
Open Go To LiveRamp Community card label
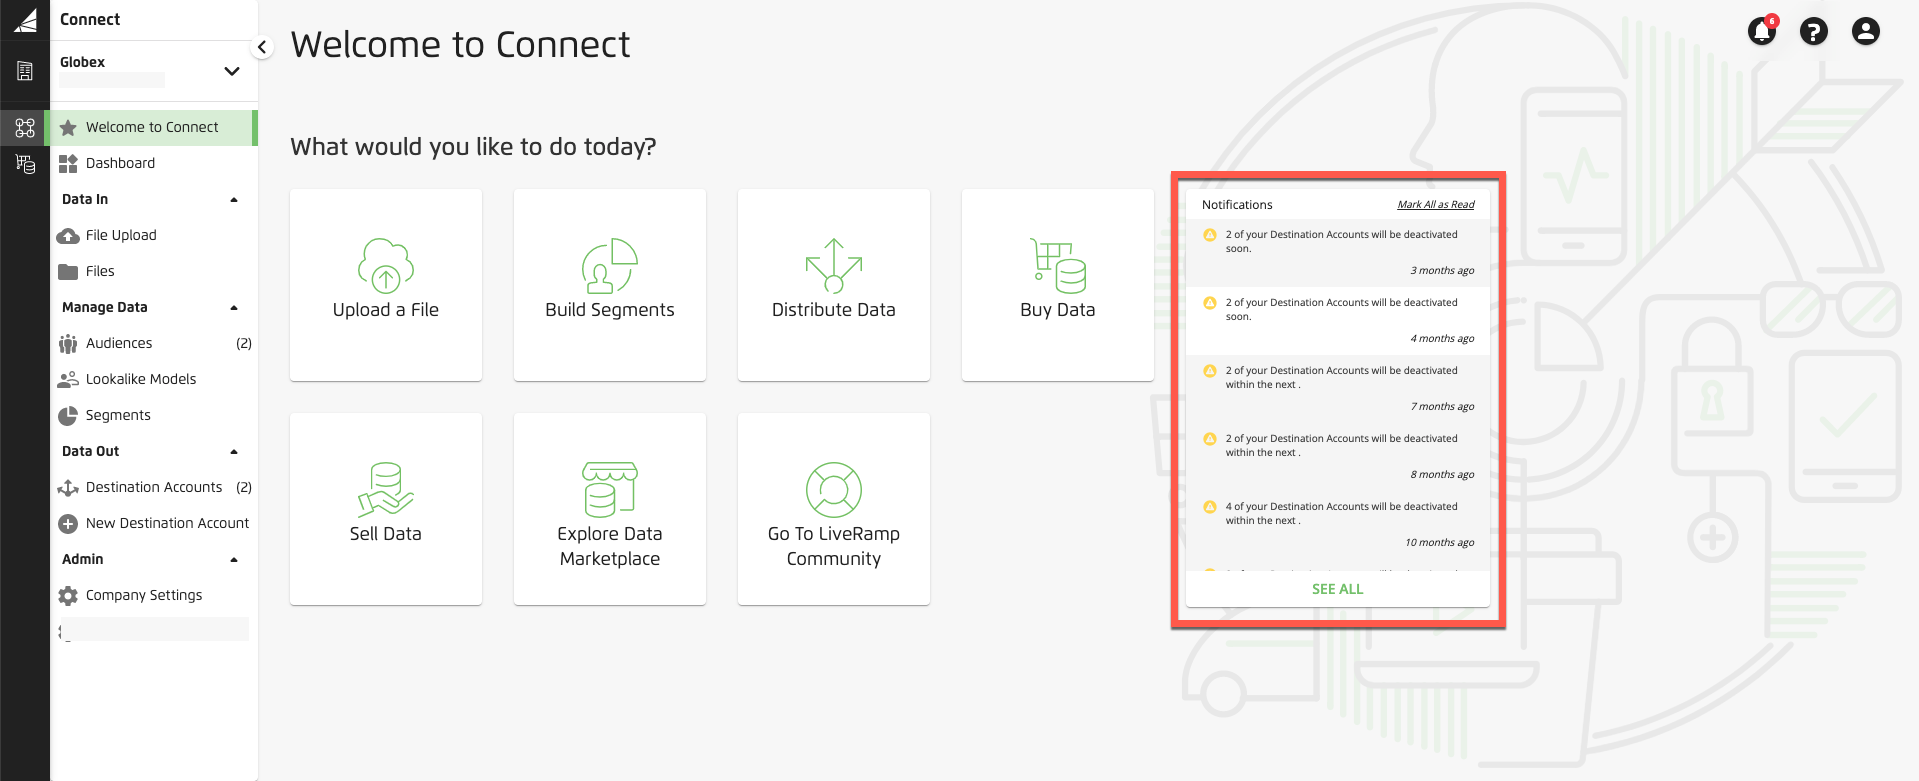834,546
